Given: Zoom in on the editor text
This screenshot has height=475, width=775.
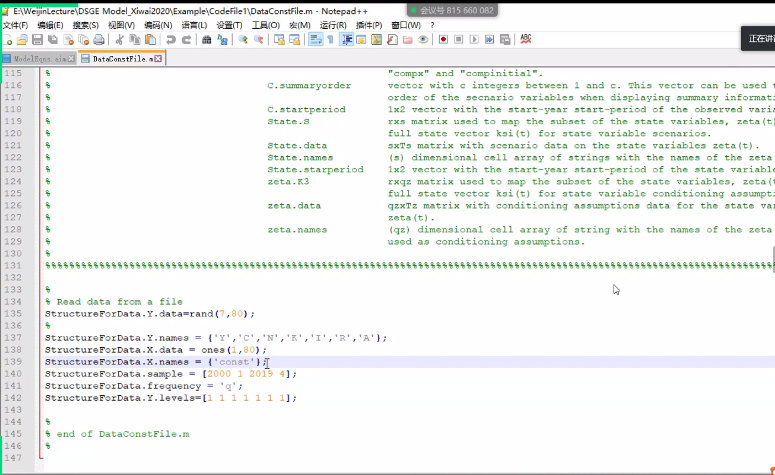Looking at the screenshot, I should 243,40.
